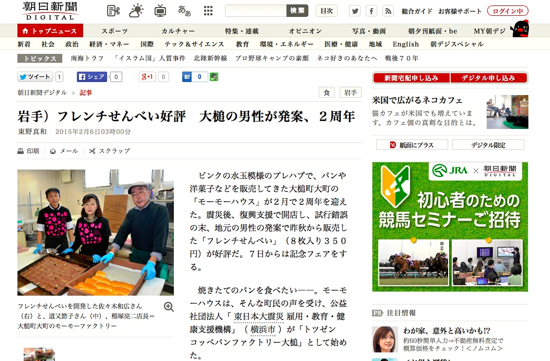This screenshot has width=550, height=361.
Task: Click the red デジタル申し込み button
Action: tap(489, 78)
